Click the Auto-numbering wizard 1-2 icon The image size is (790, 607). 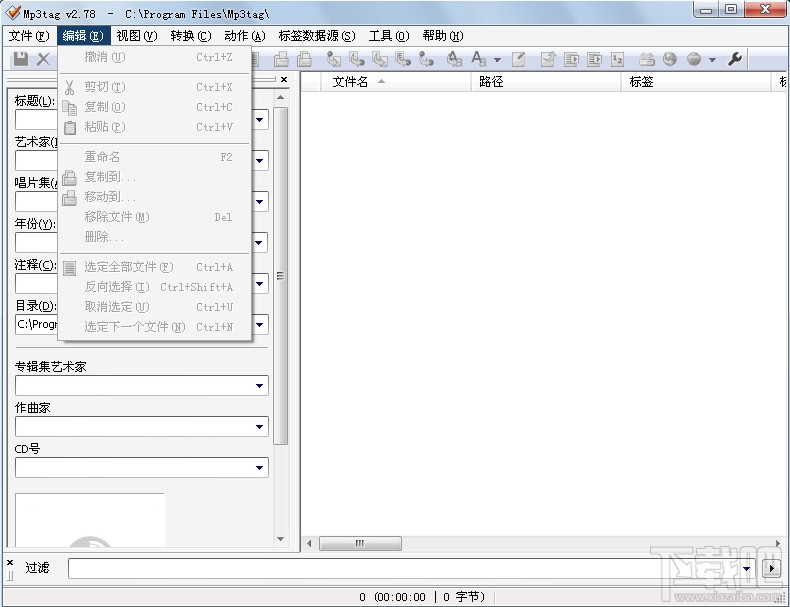tap(618, 59)
